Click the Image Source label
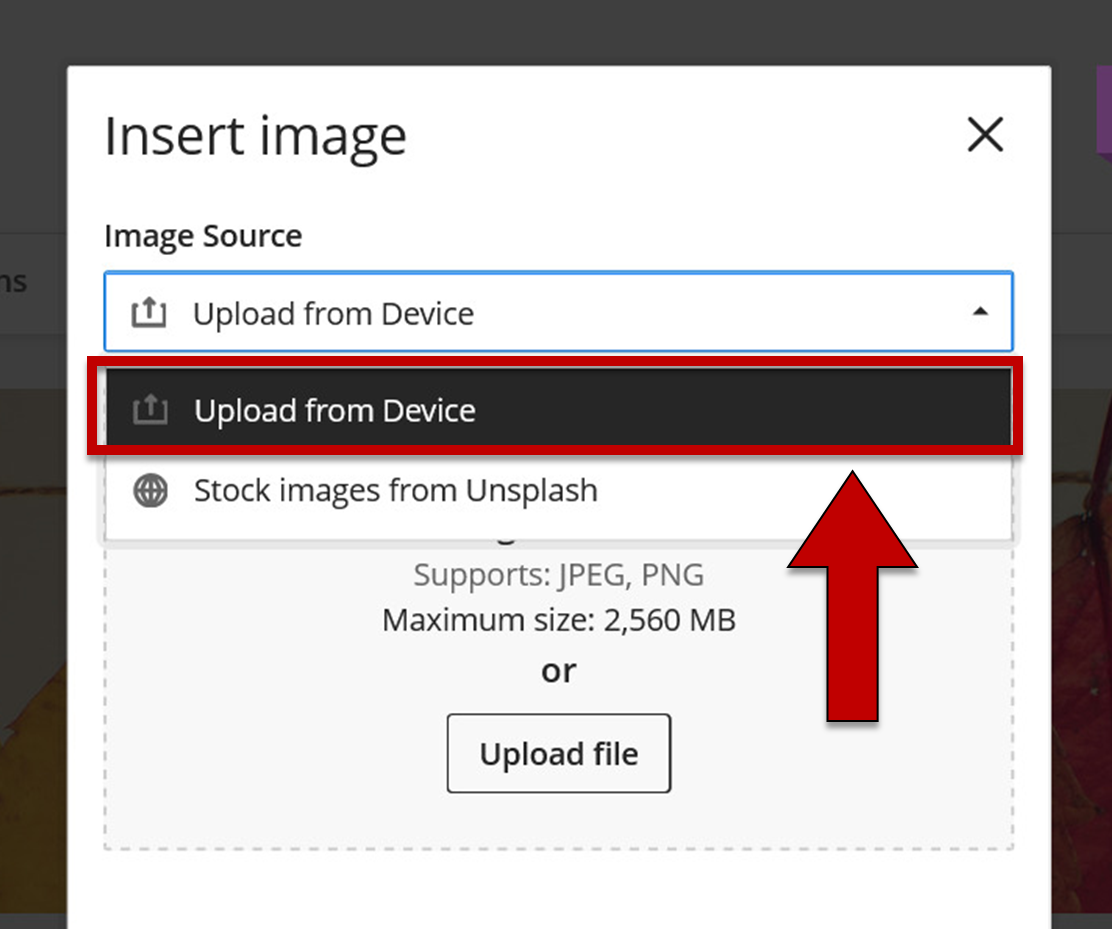Screen dimensions: 1112x929 pyautogui.click(x=203, y=236)
